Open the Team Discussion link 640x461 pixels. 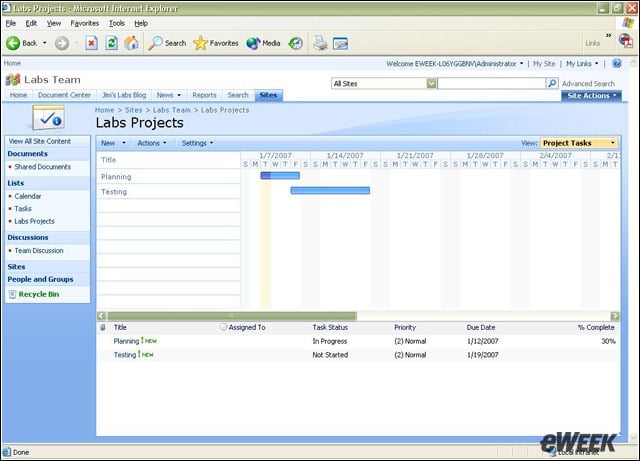[x=39, y=250]
